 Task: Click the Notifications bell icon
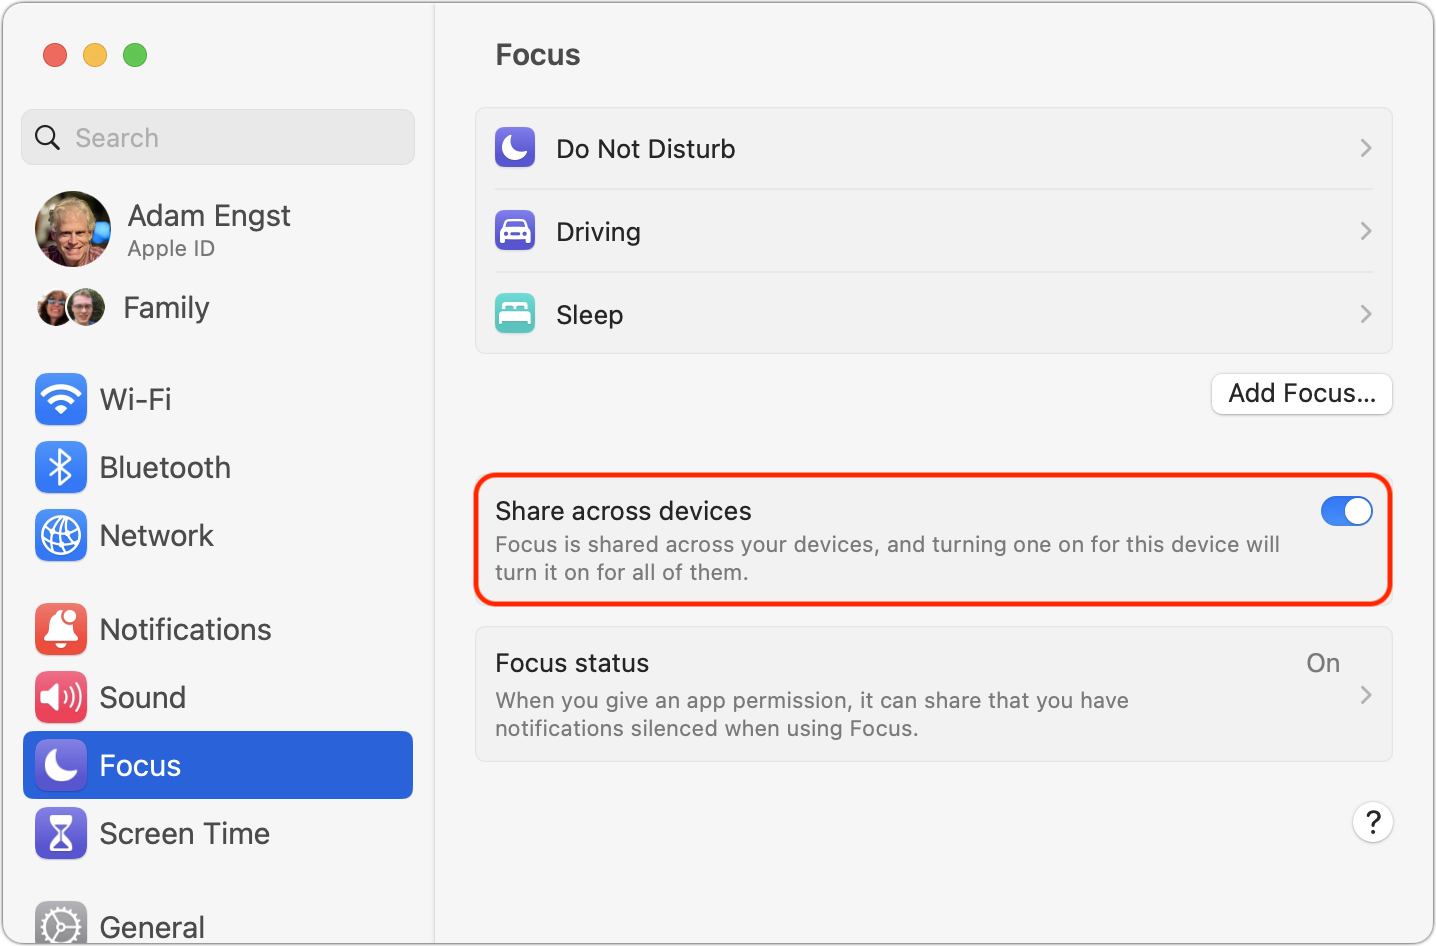click(x=61, y=629)
